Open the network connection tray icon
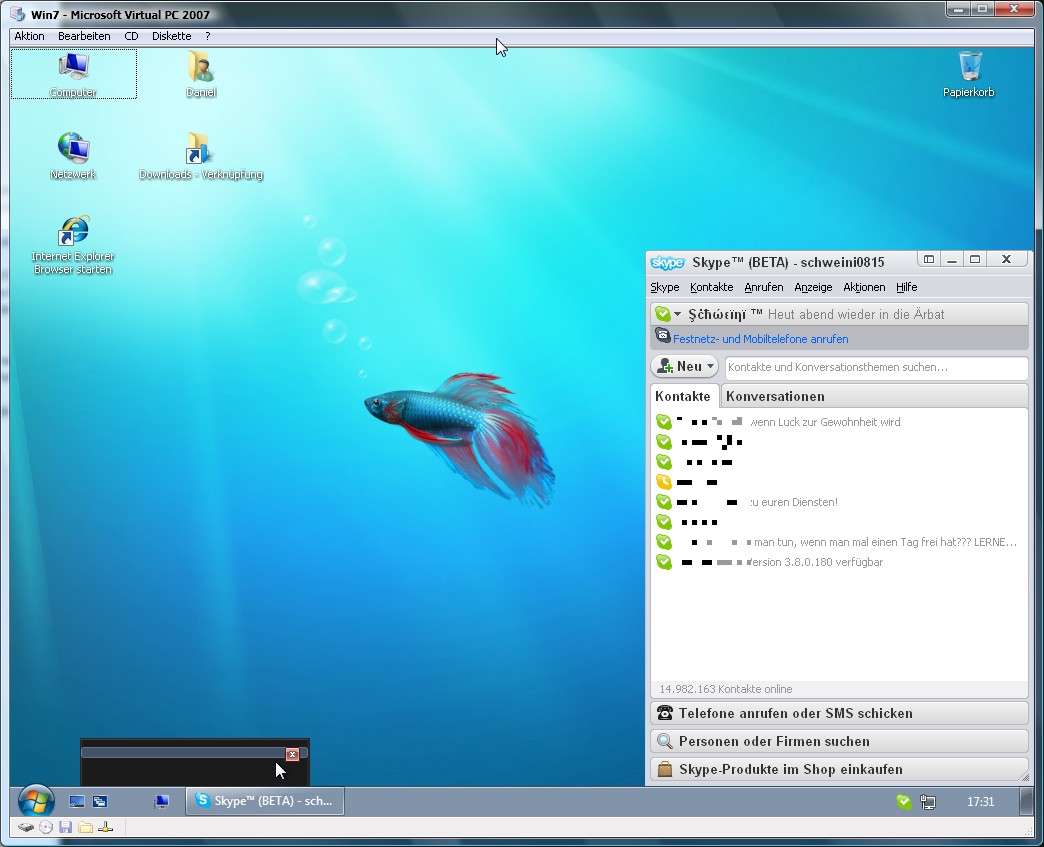Image resolution: width=1044 pixels, height=847 pixels. pos(927,802)
